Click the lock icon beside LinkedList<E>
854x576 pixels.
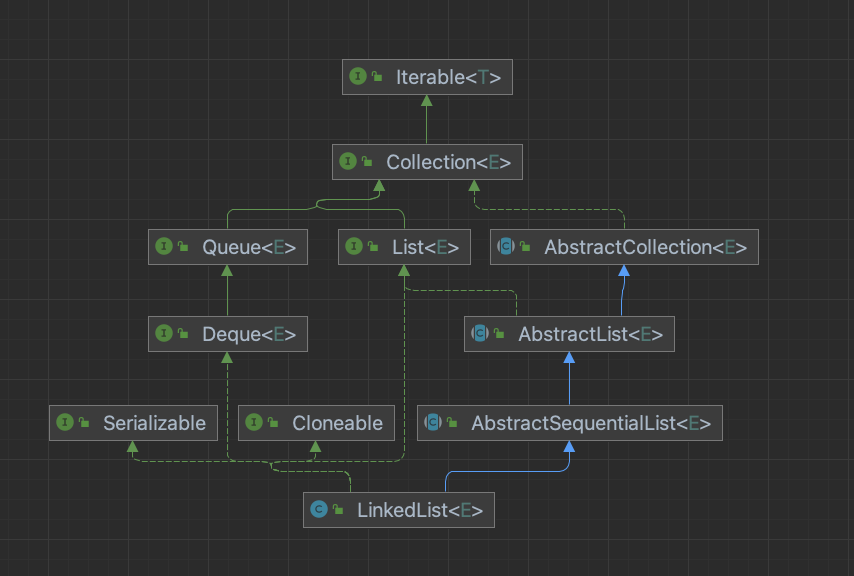338,509
